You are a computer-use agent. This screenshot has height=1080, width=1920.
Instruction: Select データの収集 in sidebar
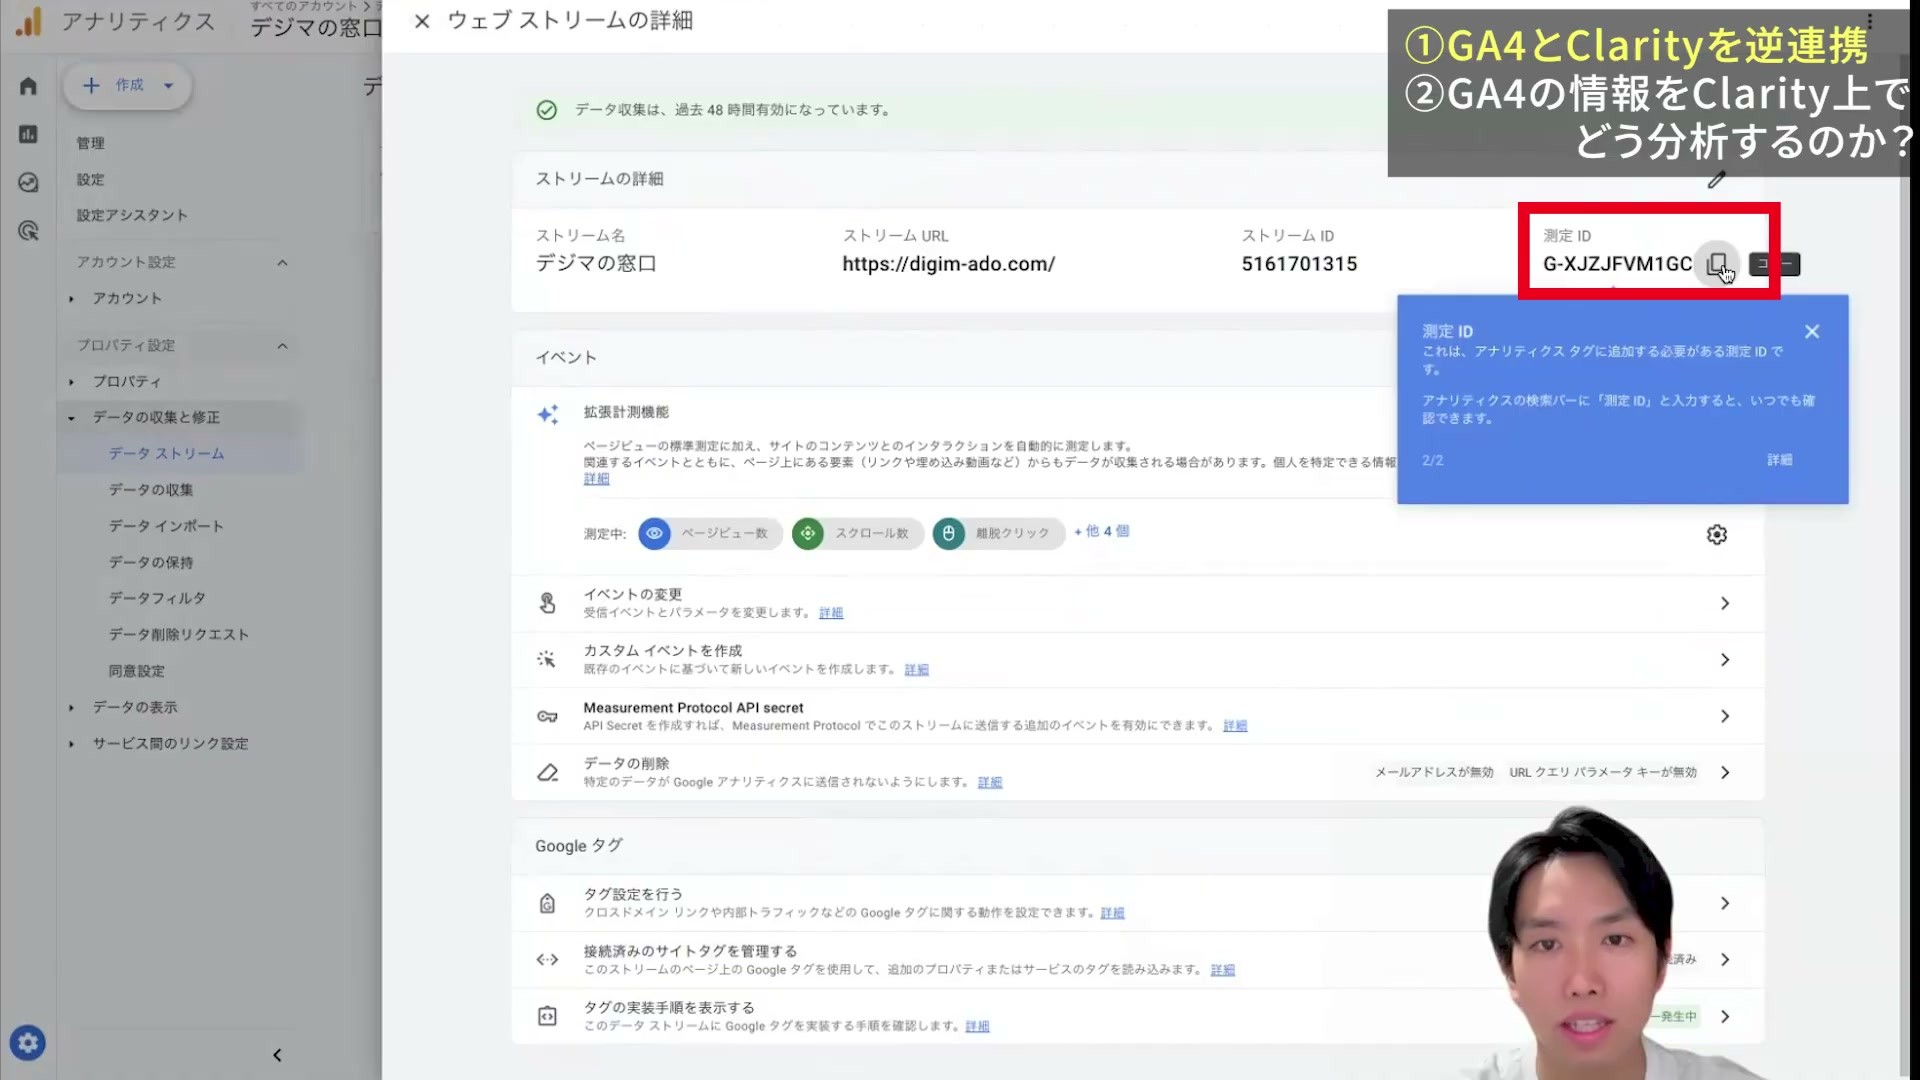[x=151, y=489]
